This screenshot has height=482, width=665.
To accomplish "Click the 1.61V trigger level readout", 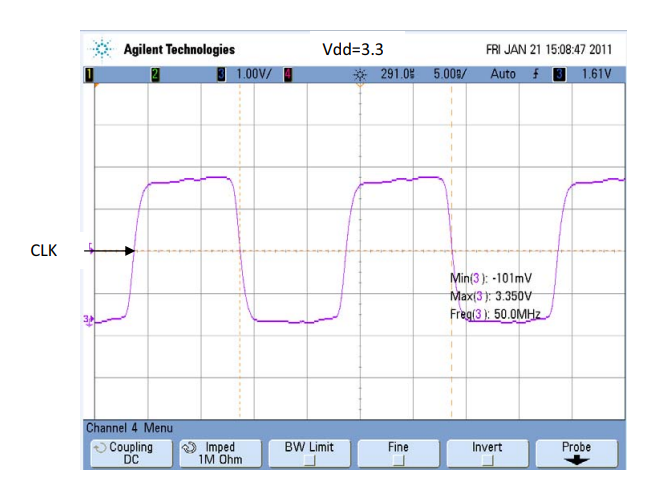I will point(597,74).
